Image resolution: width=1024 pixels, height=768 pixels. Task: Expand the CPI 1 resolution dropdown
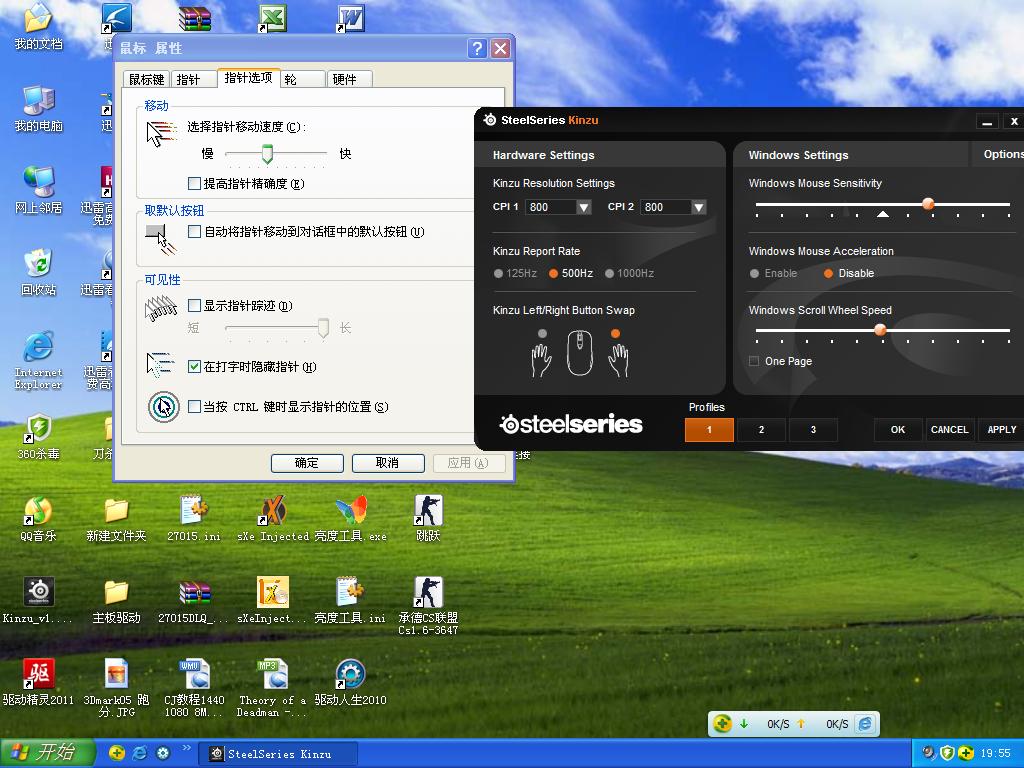click(584, 207)
